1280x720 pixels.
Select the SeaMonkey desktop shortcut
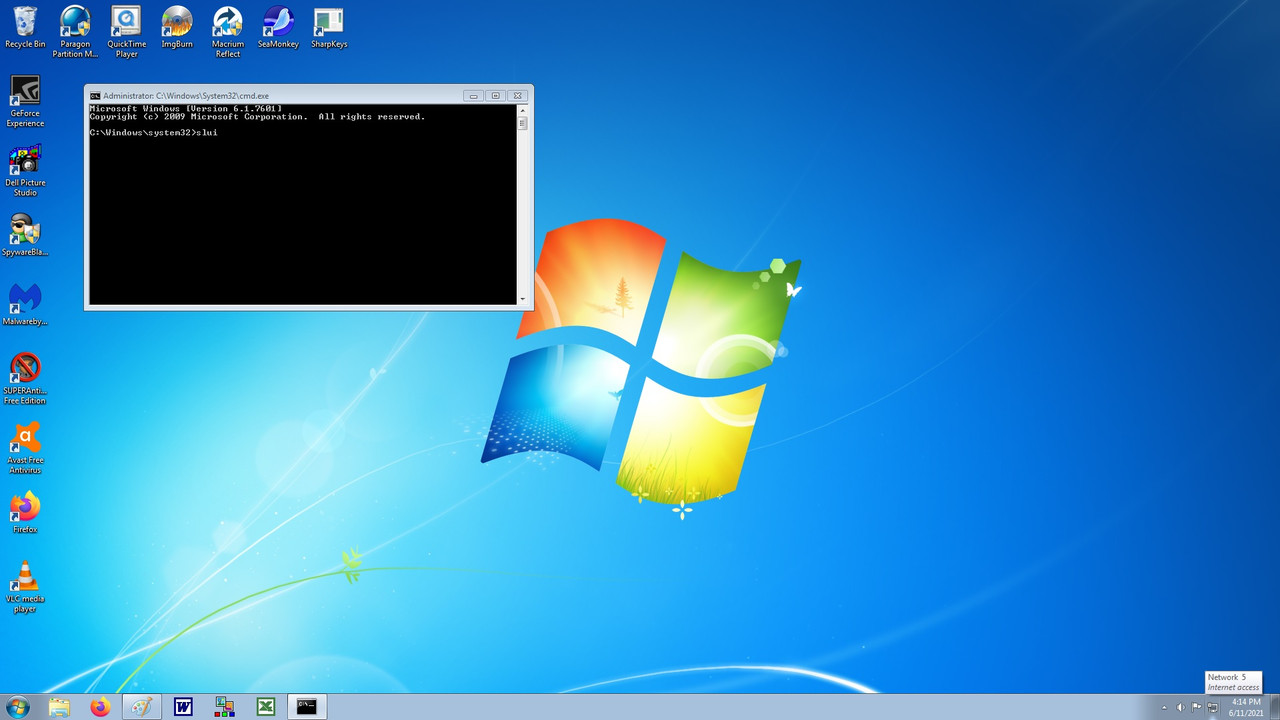click(278, 27)
